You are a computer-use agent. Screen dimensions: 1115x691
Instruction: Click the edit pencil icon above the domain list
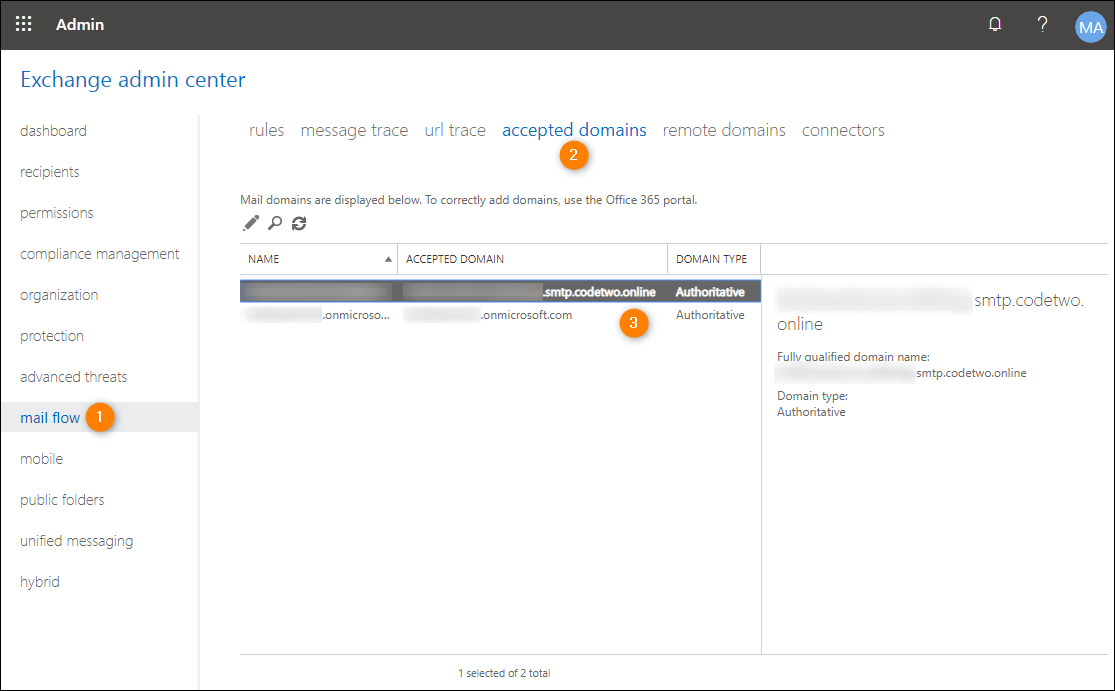click(x=251, y=223)
